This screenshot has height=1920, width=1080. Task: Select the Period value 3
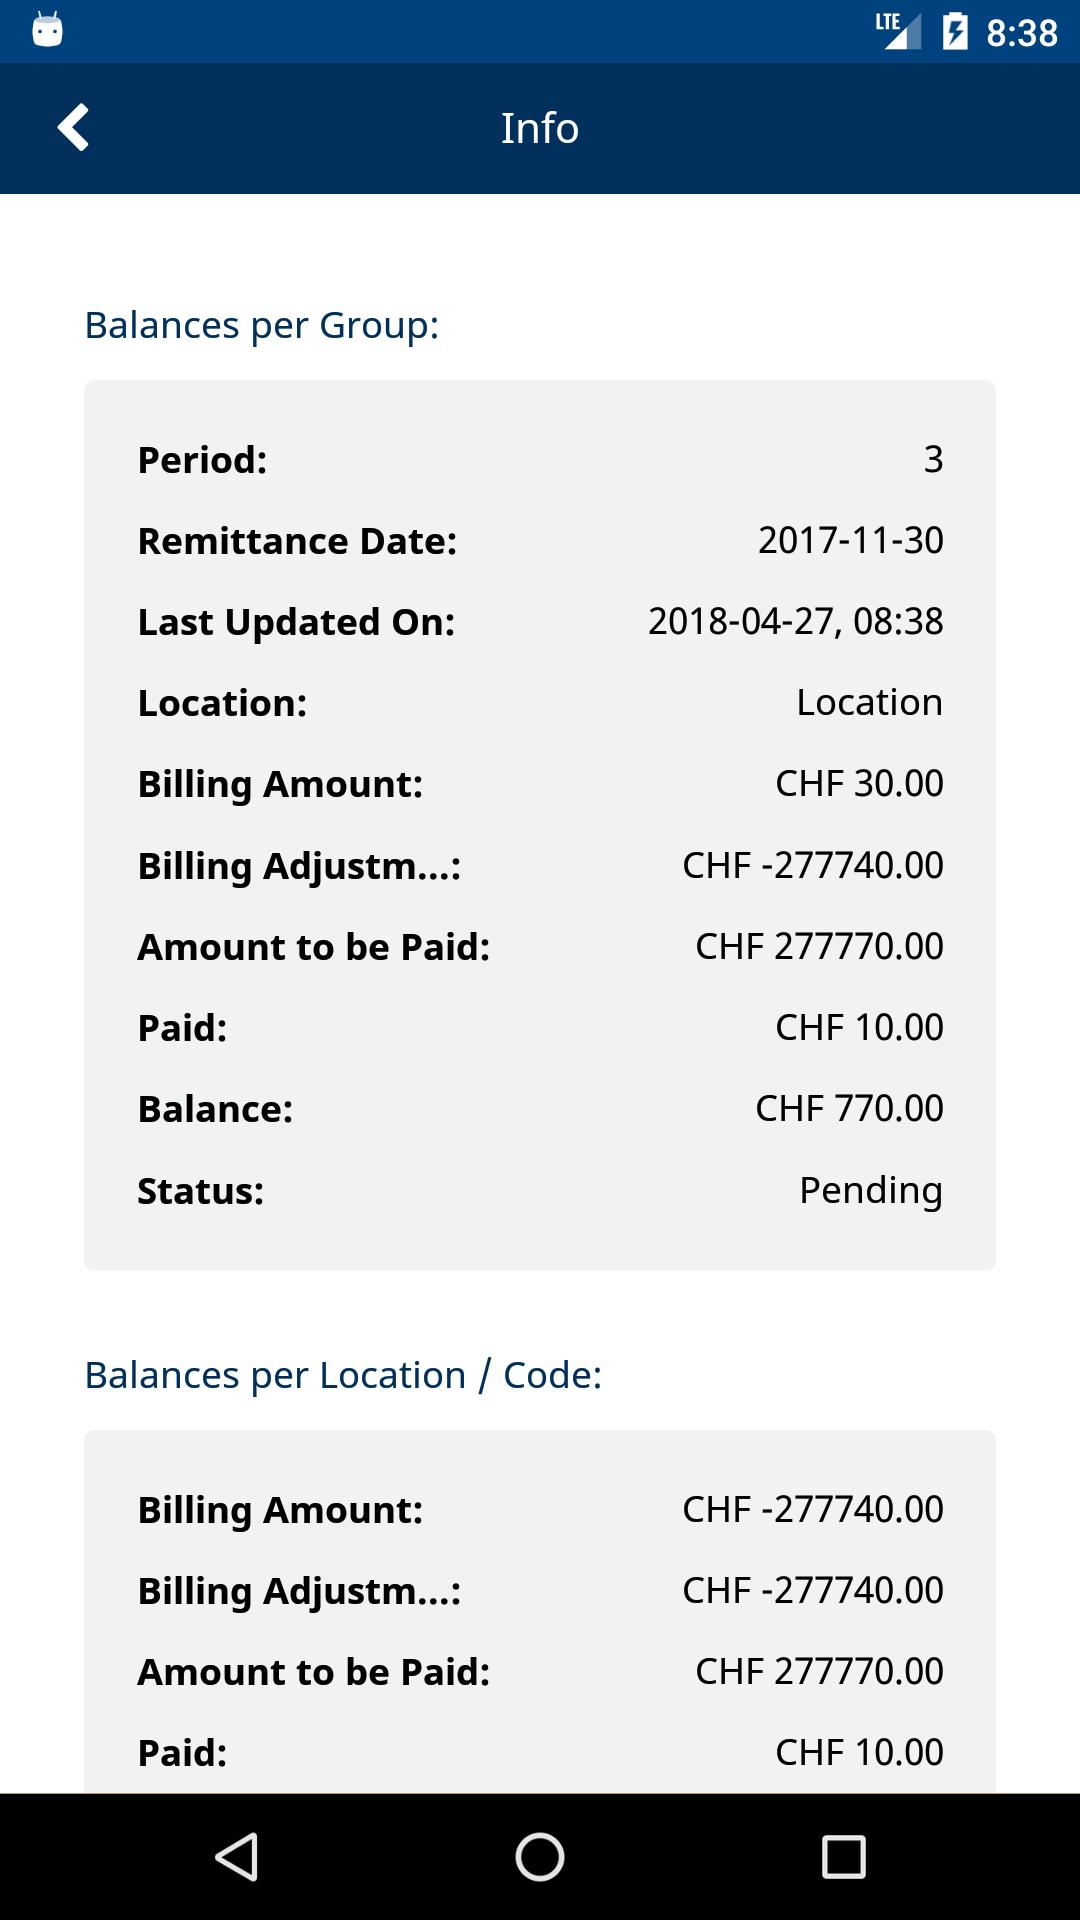pyautogui.click(x=933, y=459)
